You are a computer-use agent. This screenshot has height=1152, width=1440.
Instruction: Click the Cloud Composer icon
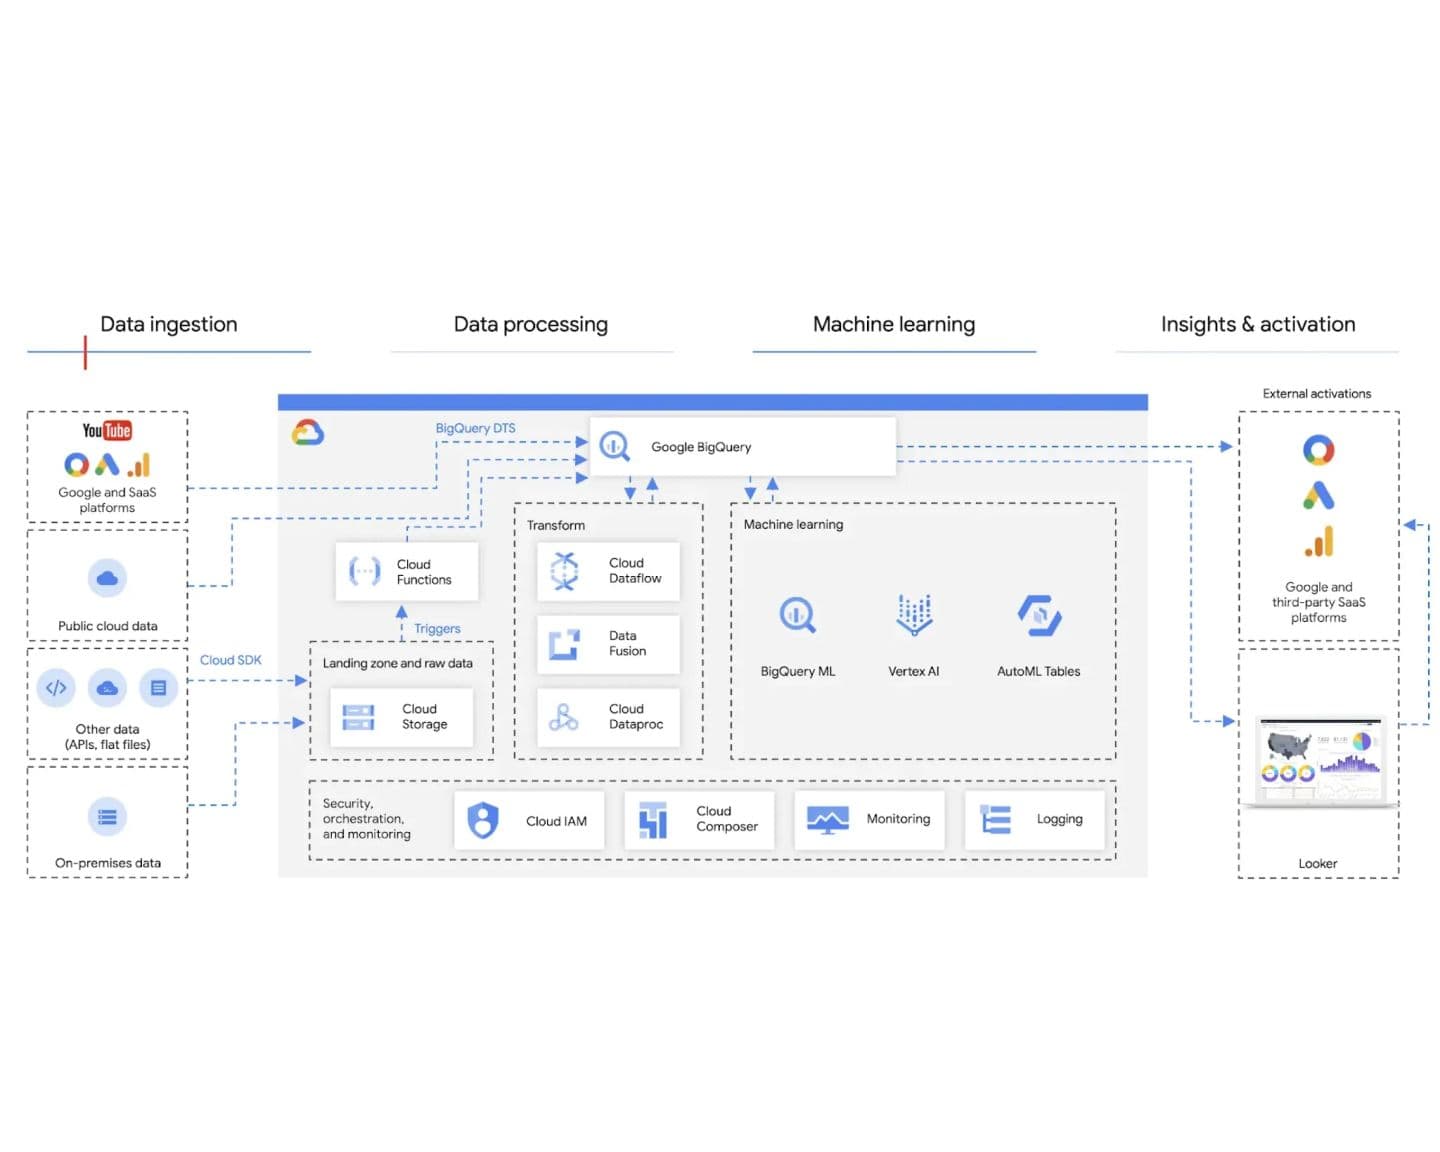[x=653, y=820]
